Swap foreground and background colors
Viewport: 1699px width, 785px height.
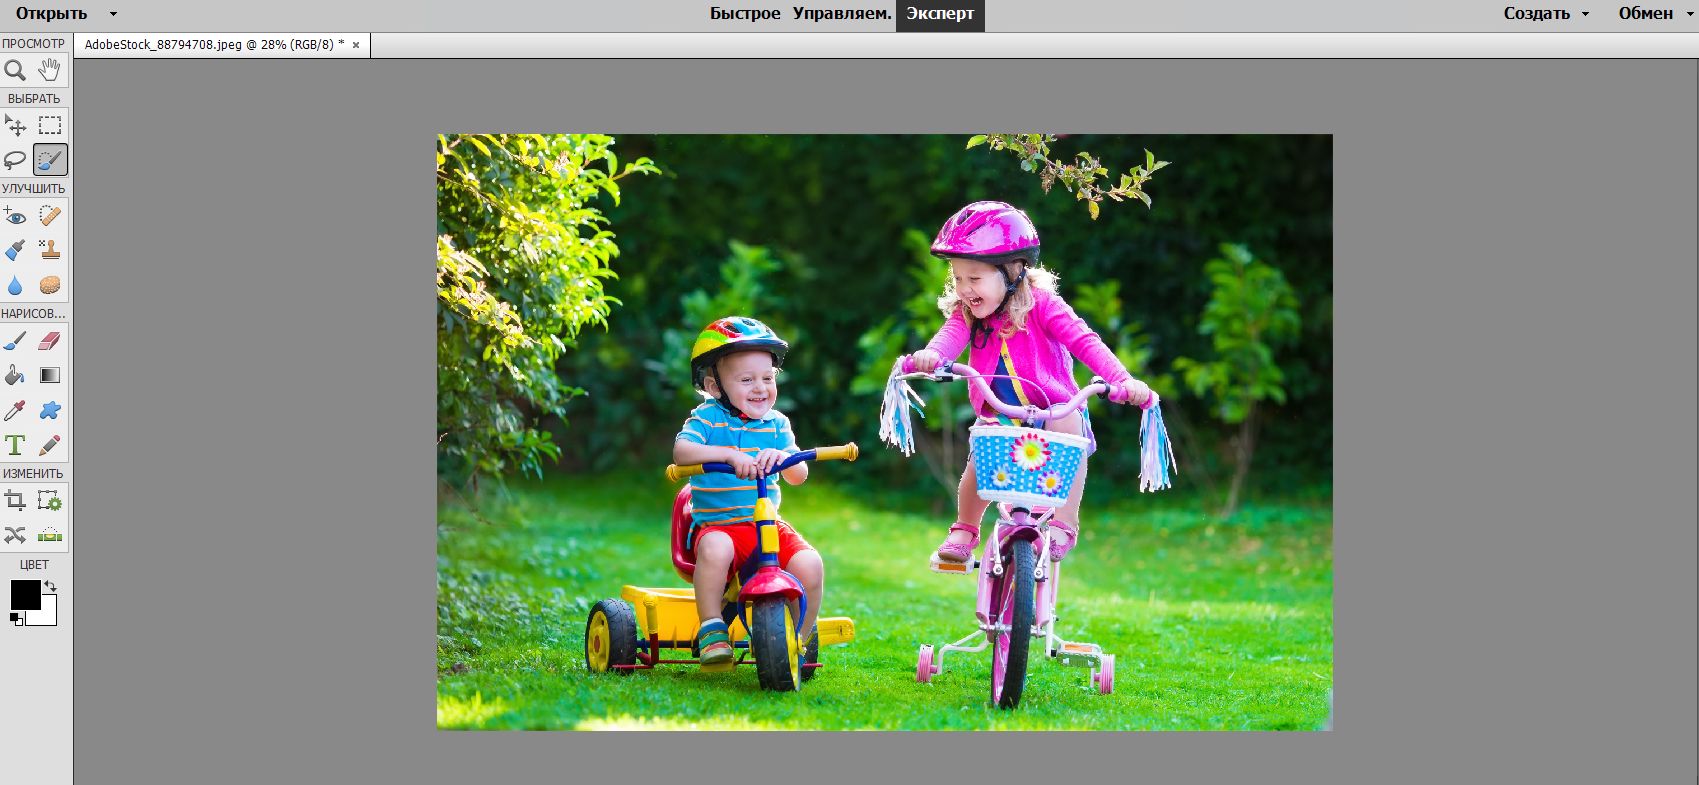[50, 587]
